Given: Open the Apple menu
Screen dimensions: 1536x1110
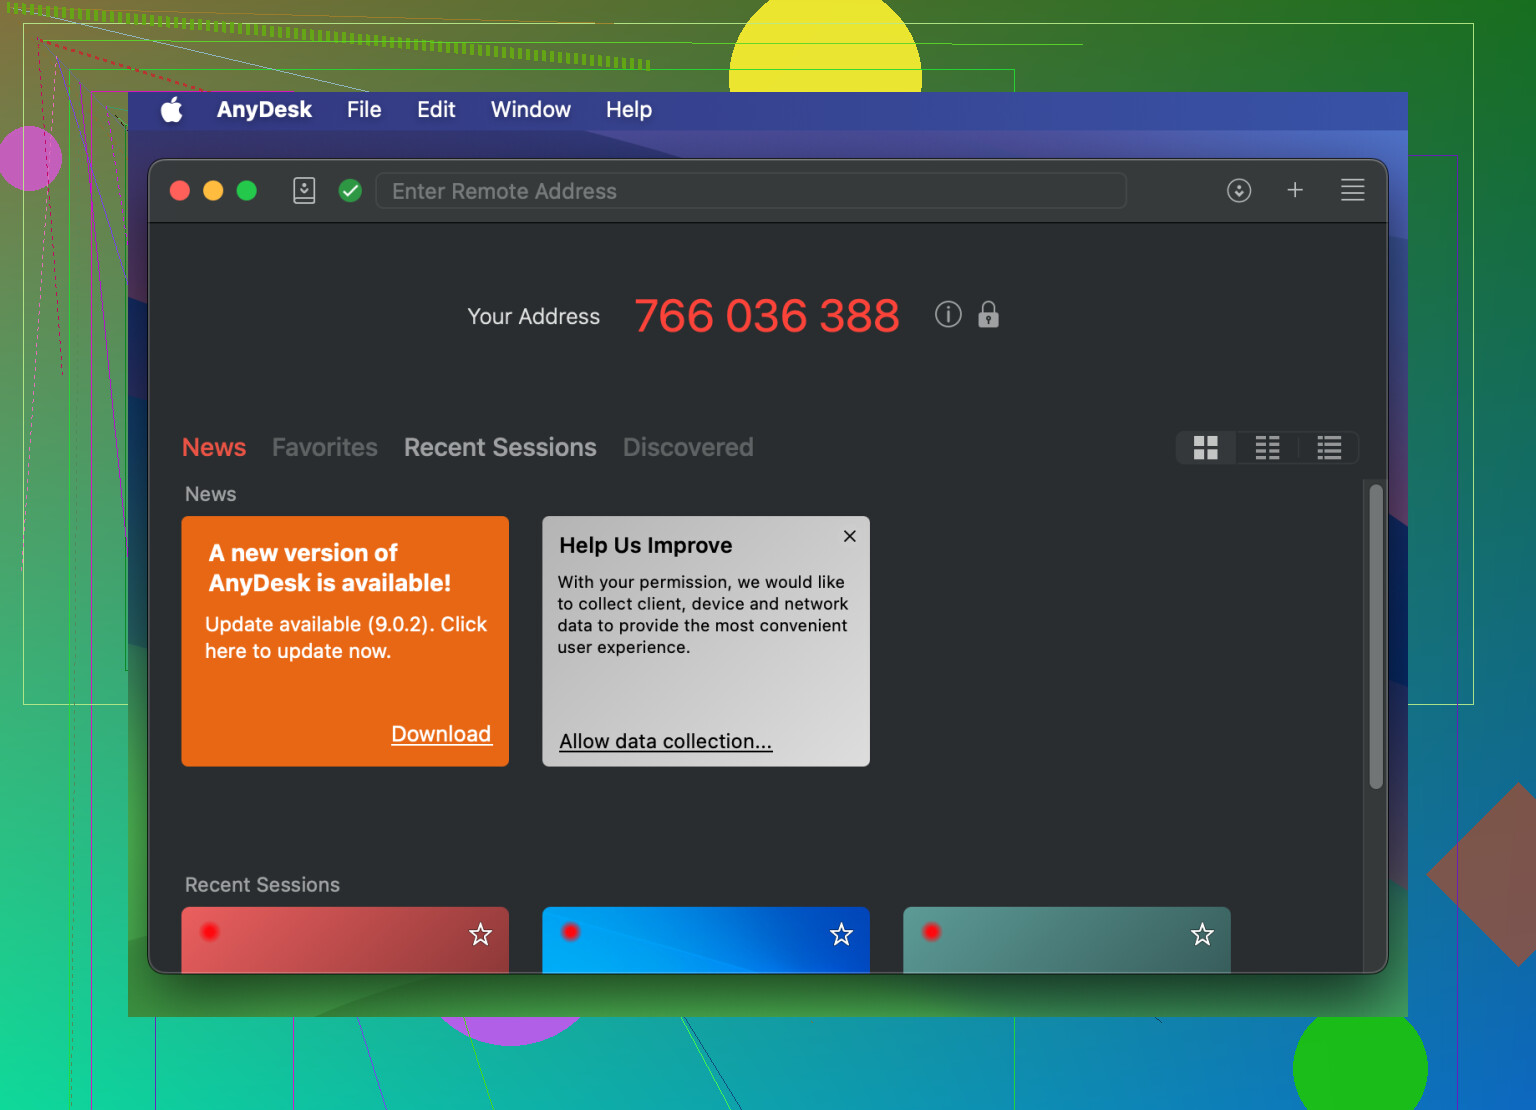Looking at the screenshot, I should tap(172, 110).
